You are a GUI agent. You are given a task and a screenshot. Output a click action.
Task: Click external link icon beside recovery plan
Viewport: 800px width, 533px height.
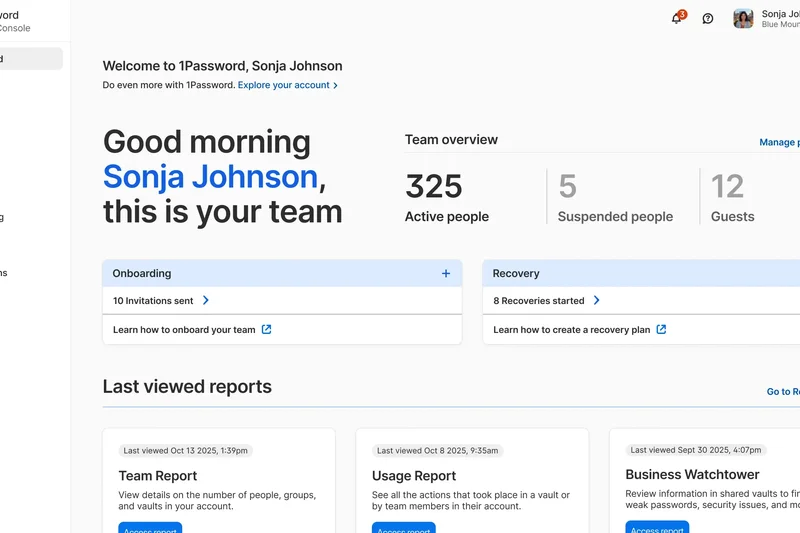(x=661, y=329)
